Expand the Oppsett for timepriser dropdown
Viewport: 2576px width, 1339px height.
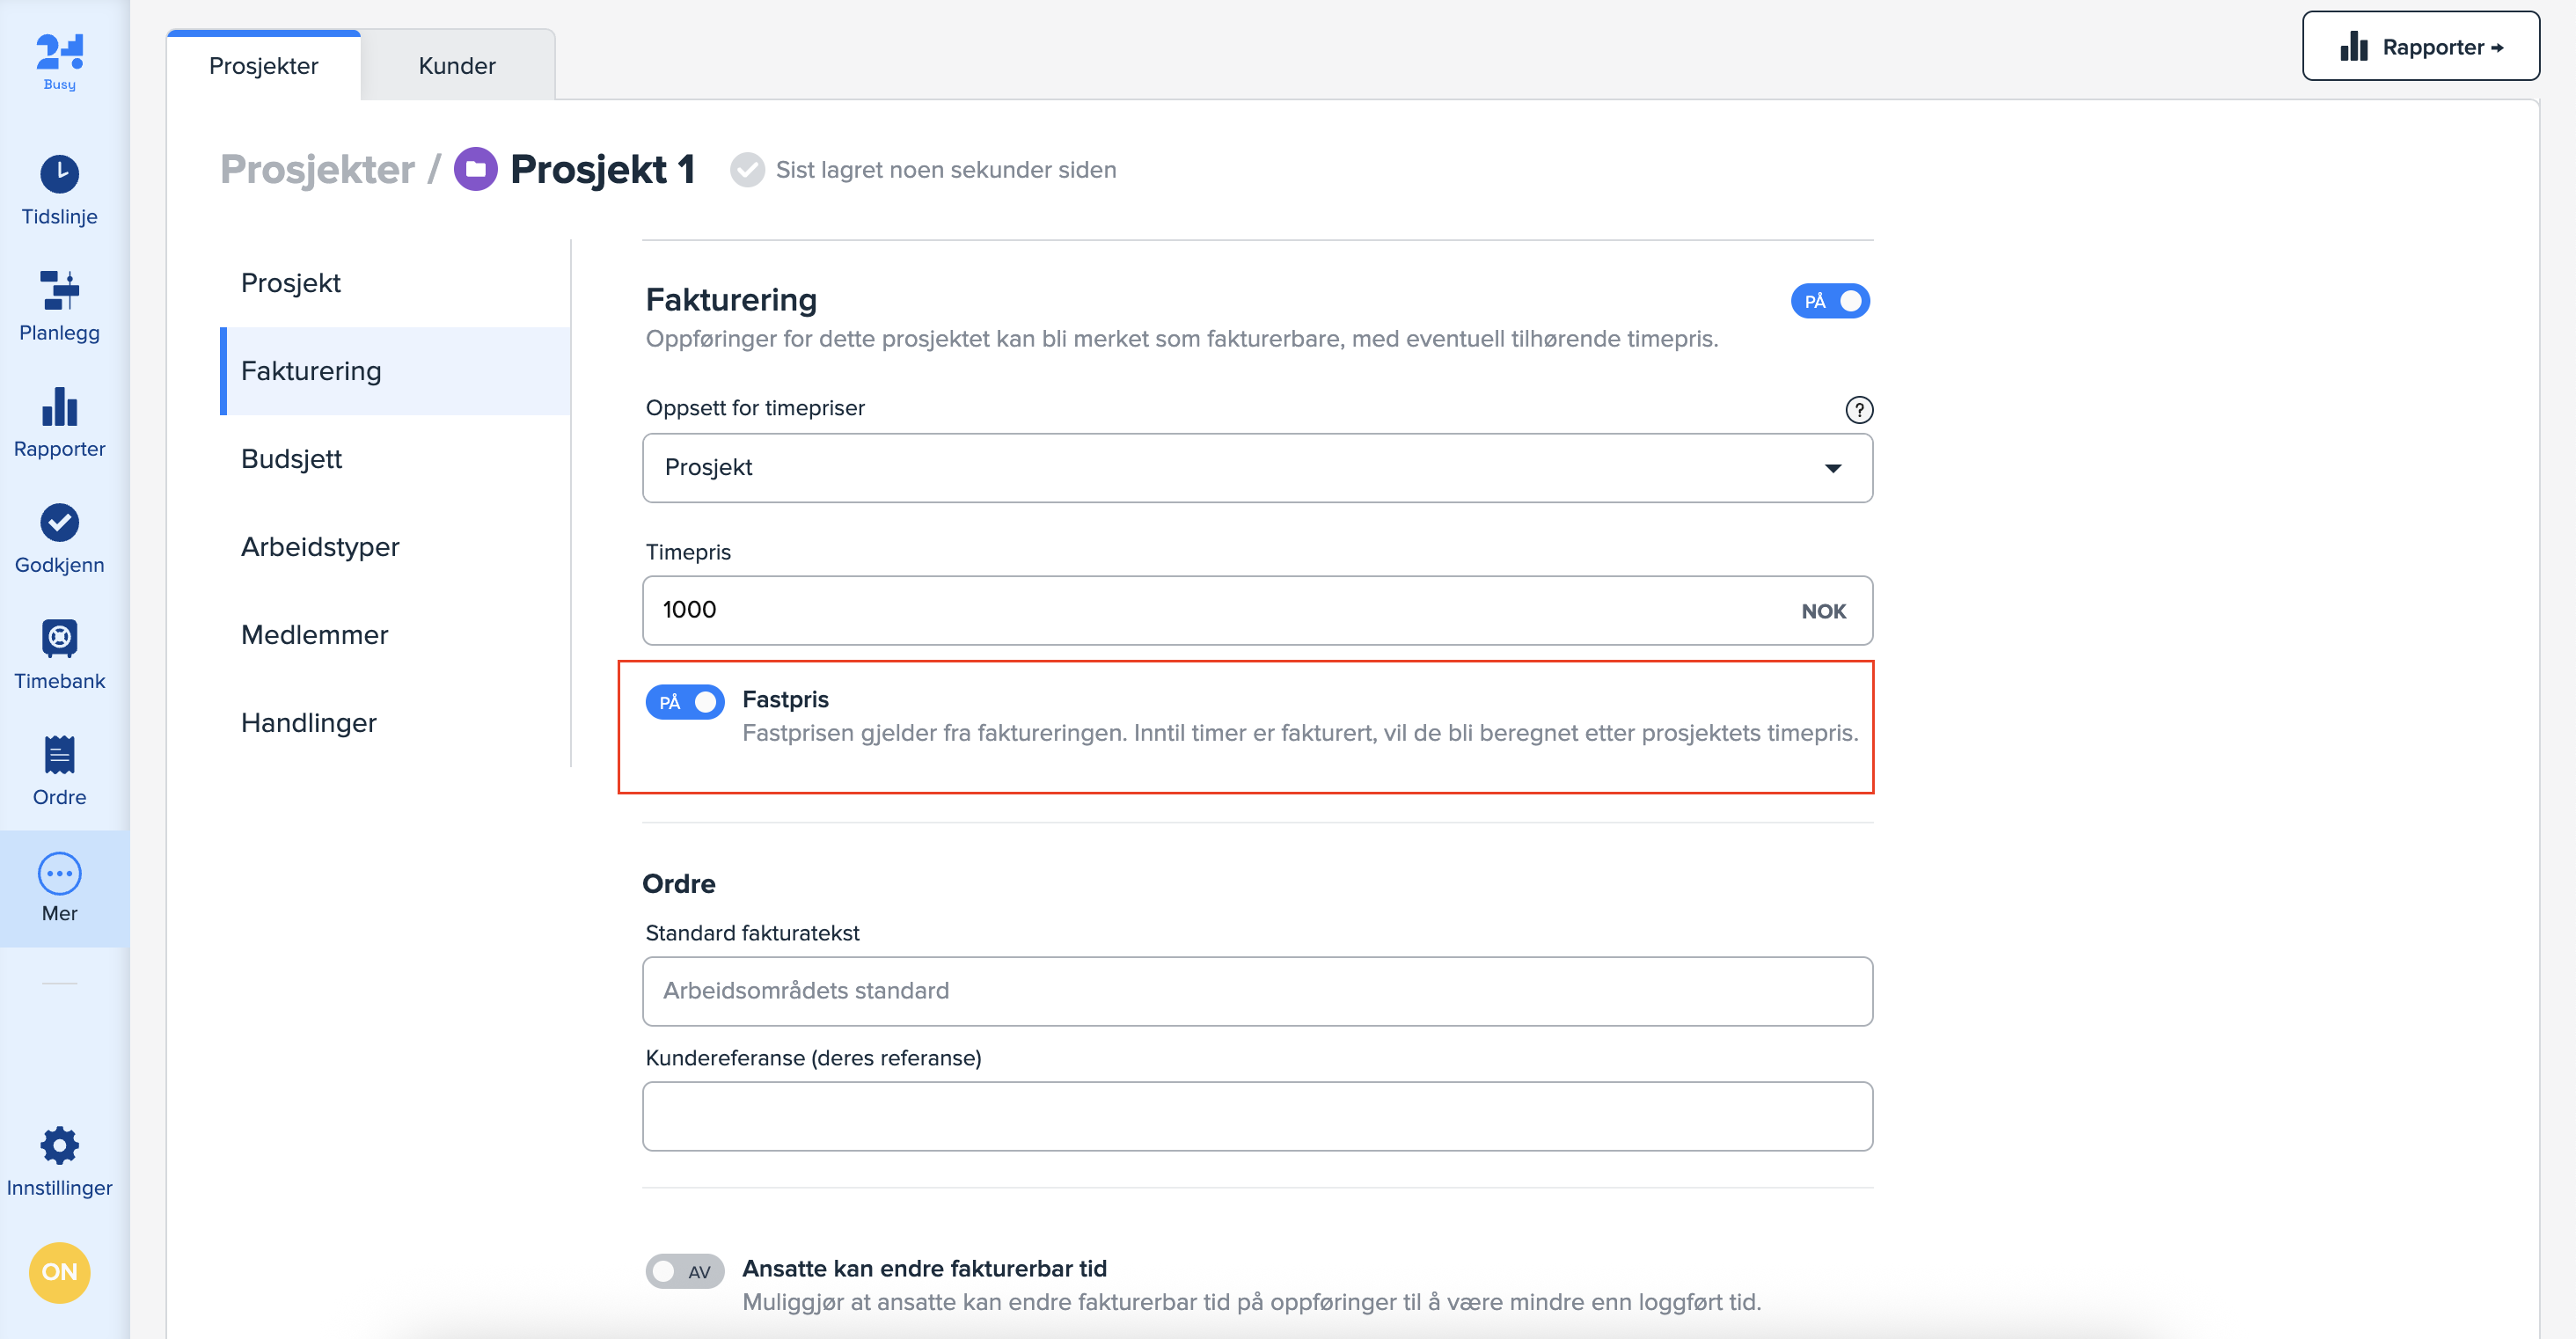click(1256, 468)
